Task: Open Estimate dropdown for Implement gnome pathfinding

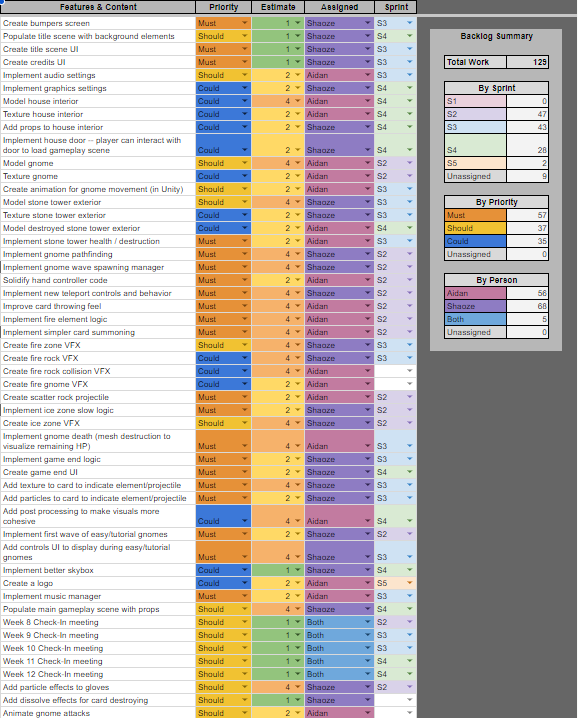Action: pos(298,254)
